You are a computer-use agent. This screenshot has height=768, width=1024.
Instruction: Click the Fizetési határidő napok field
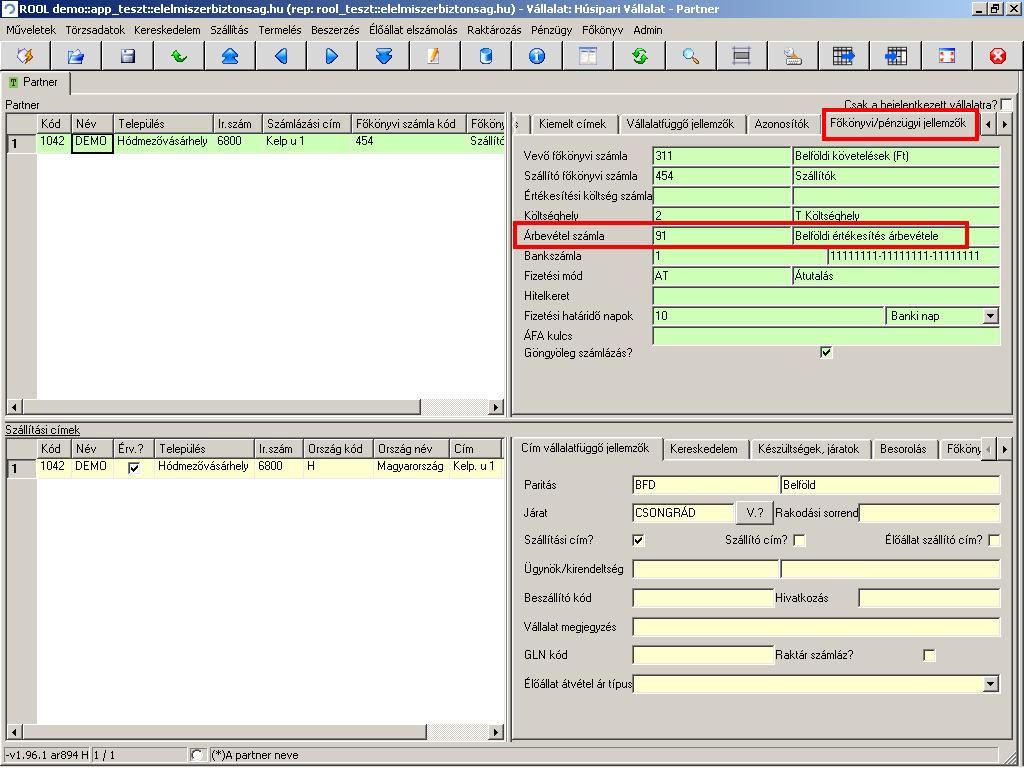coord(769,316)
